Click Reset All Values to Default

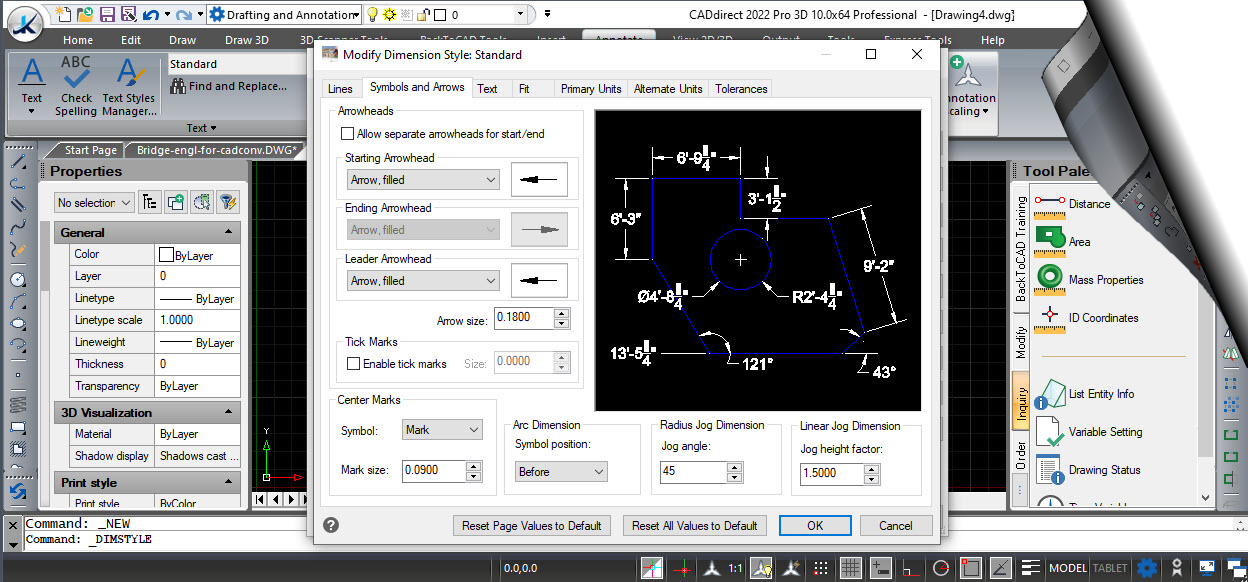[696, 525]
